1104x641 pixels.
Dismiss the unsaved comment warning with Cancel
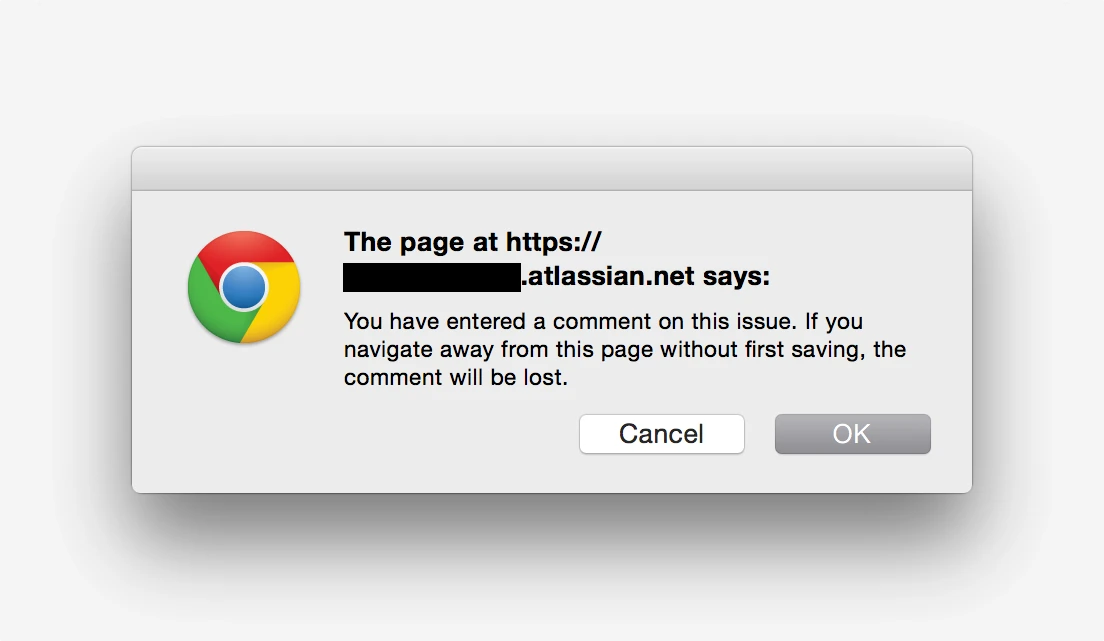coord(661,434)
